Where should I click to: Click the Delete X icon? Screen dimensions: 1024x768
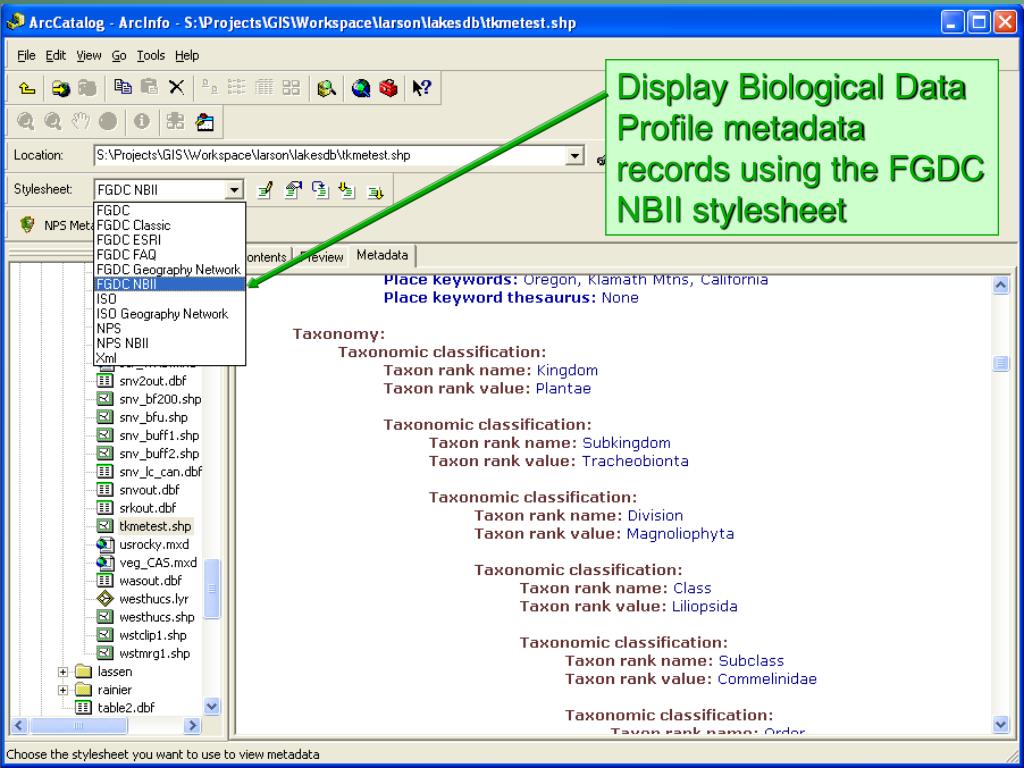click(176, 87)
